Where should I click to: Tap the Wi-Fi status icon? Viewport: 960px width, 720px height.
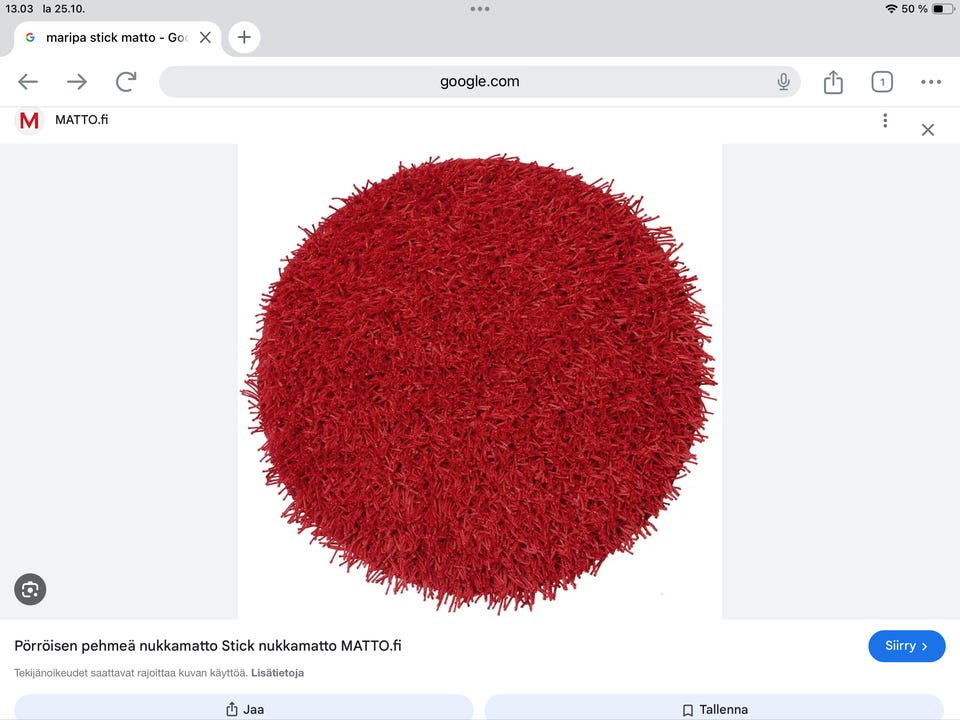click(891, 9)
